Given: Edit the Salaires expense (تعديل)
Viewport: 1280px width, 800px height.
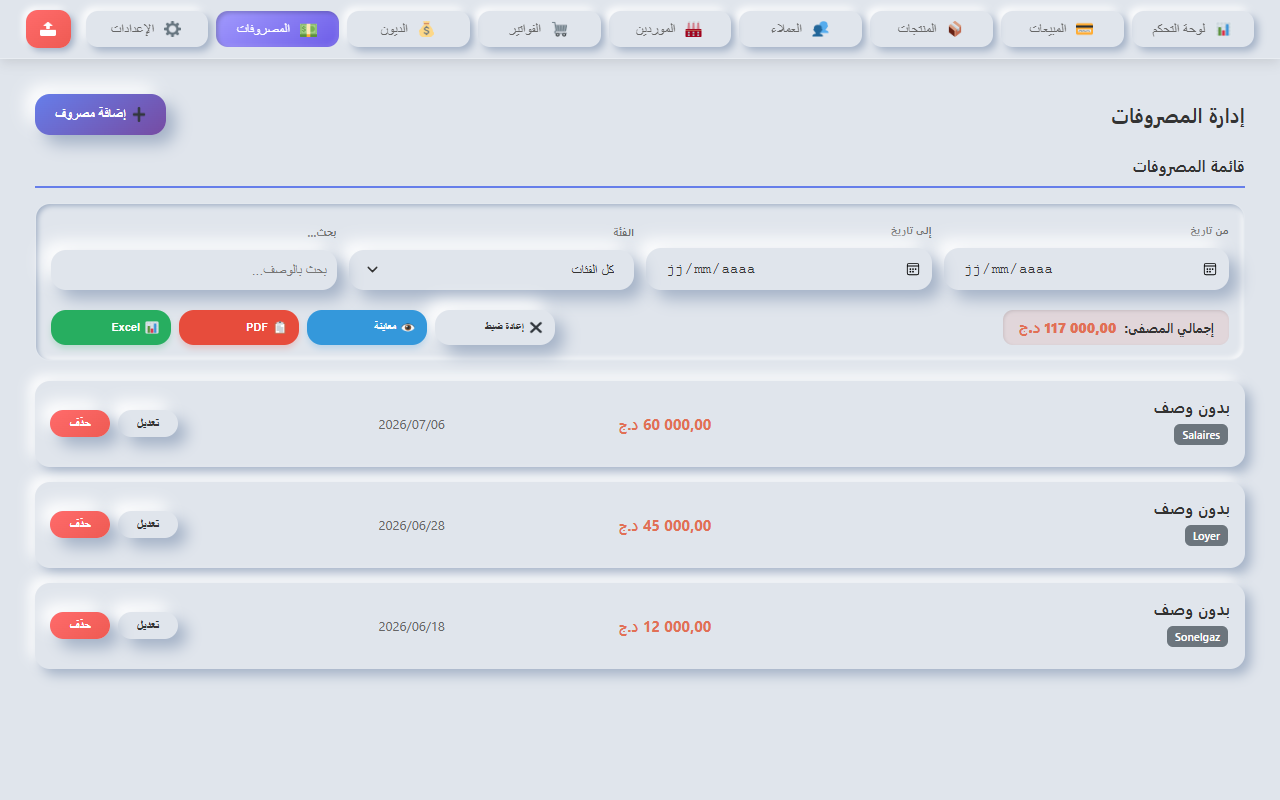Looking at the screenshot, I should point(148,423).
